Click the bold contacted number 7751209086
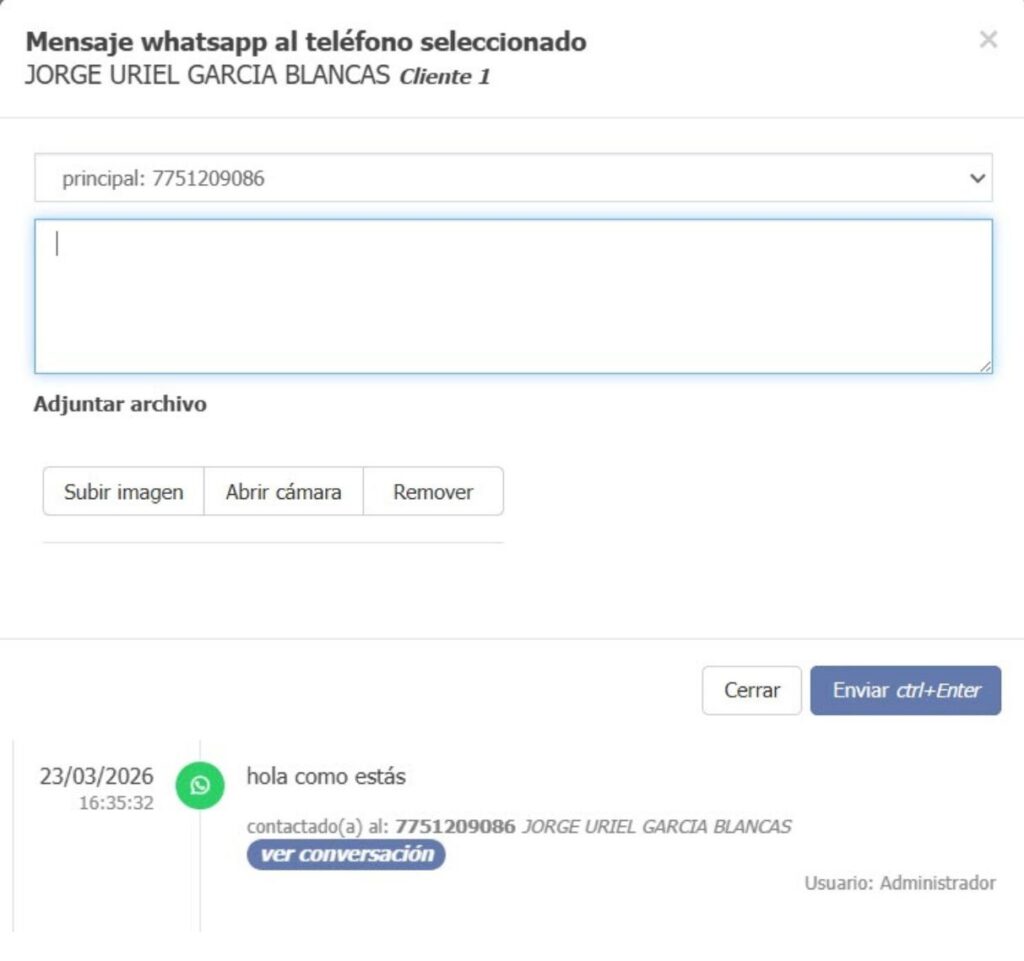Viewport: 1024px width, 961px height. click(455, 827)
